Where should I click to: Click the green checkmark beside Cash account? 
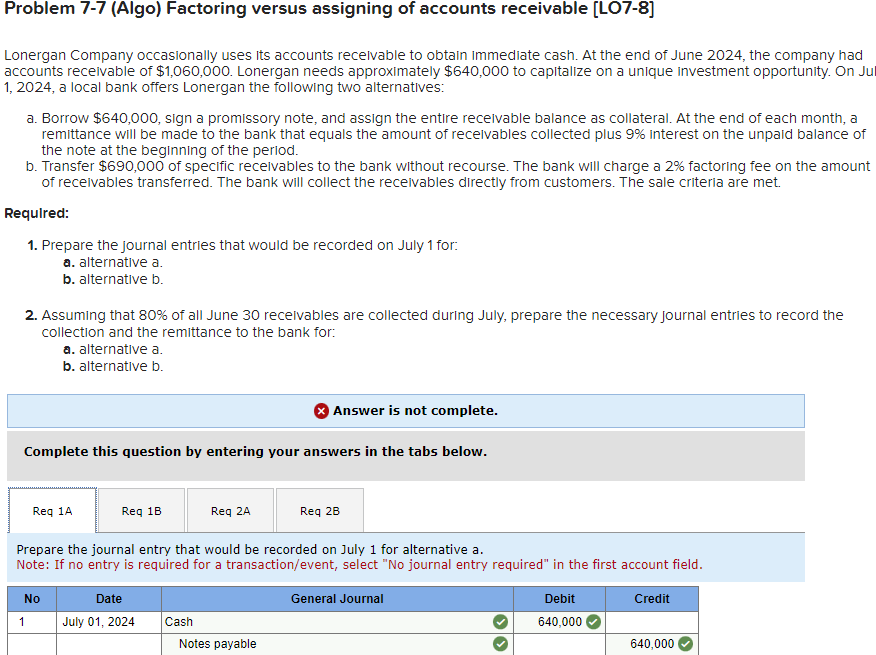coord(499,621)
